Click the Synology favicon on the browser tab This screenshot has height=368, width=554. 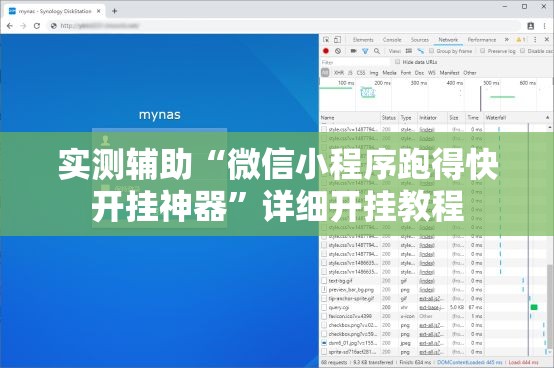click(12, 11)
